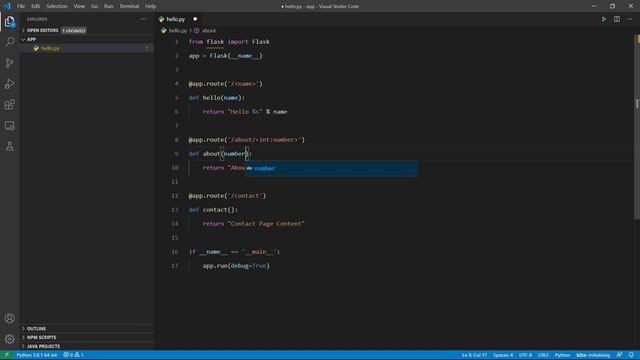Click the VS Code logo in title bar
The image size is (640, 360).
click(x=7, y=6)
